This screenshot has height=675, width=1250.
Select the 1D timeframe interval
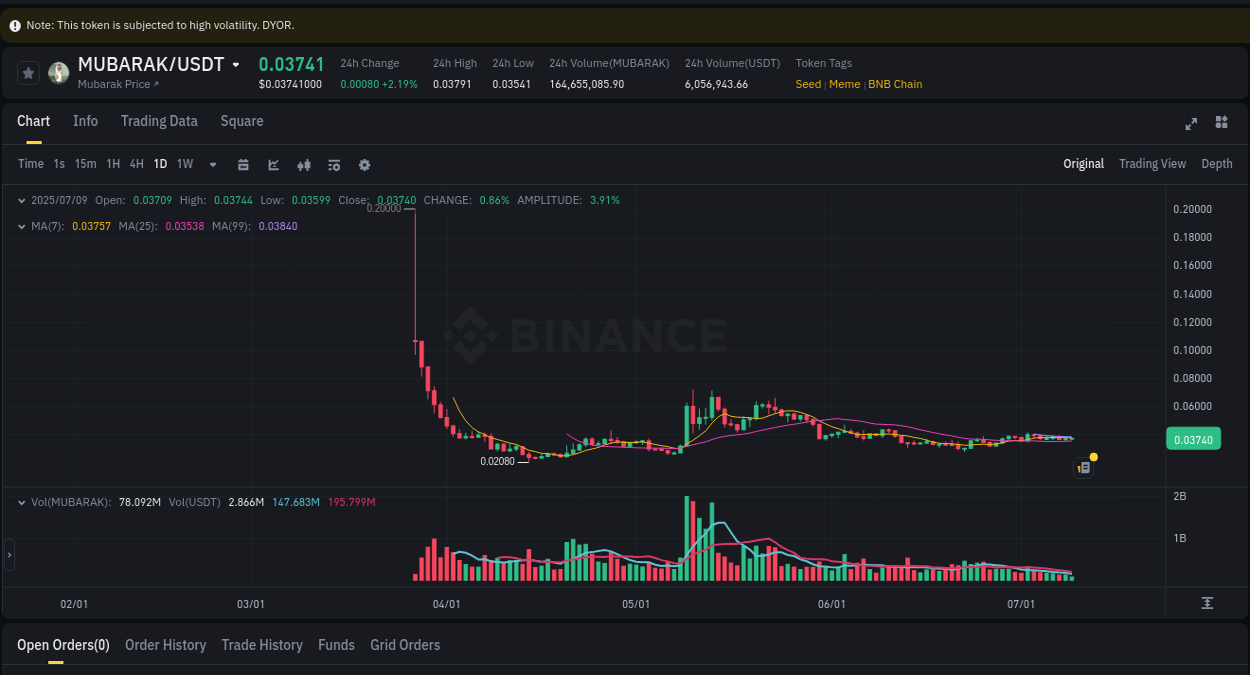click(x=160, y=163)
